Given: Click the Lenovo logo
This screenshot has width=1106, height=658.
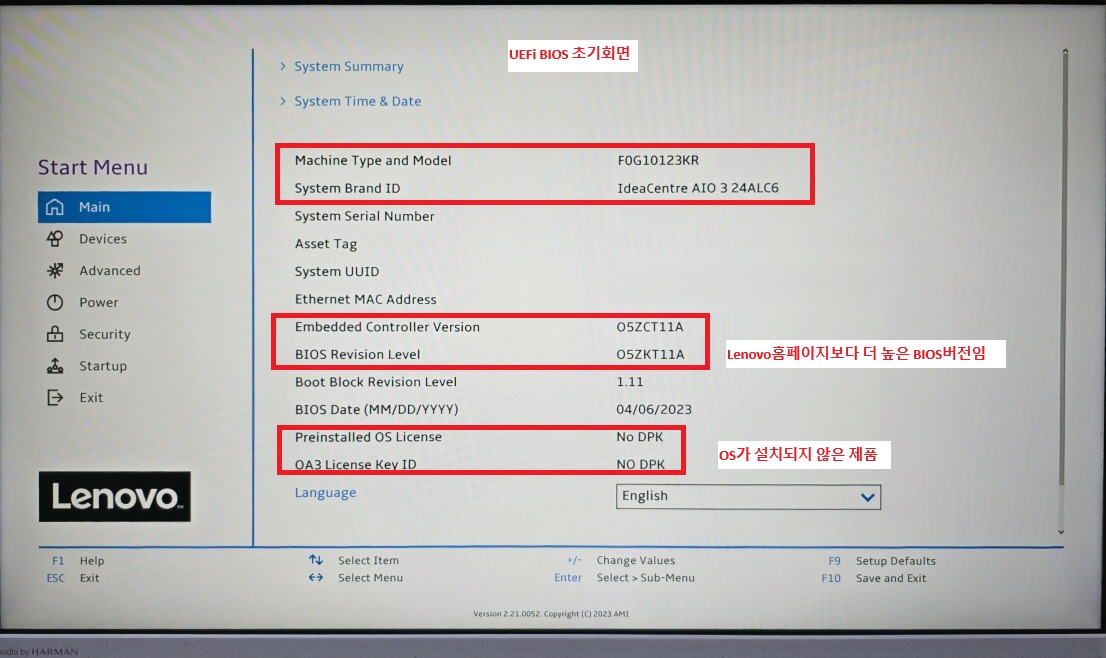Looking at the screenshot, I should pos(114,496).
